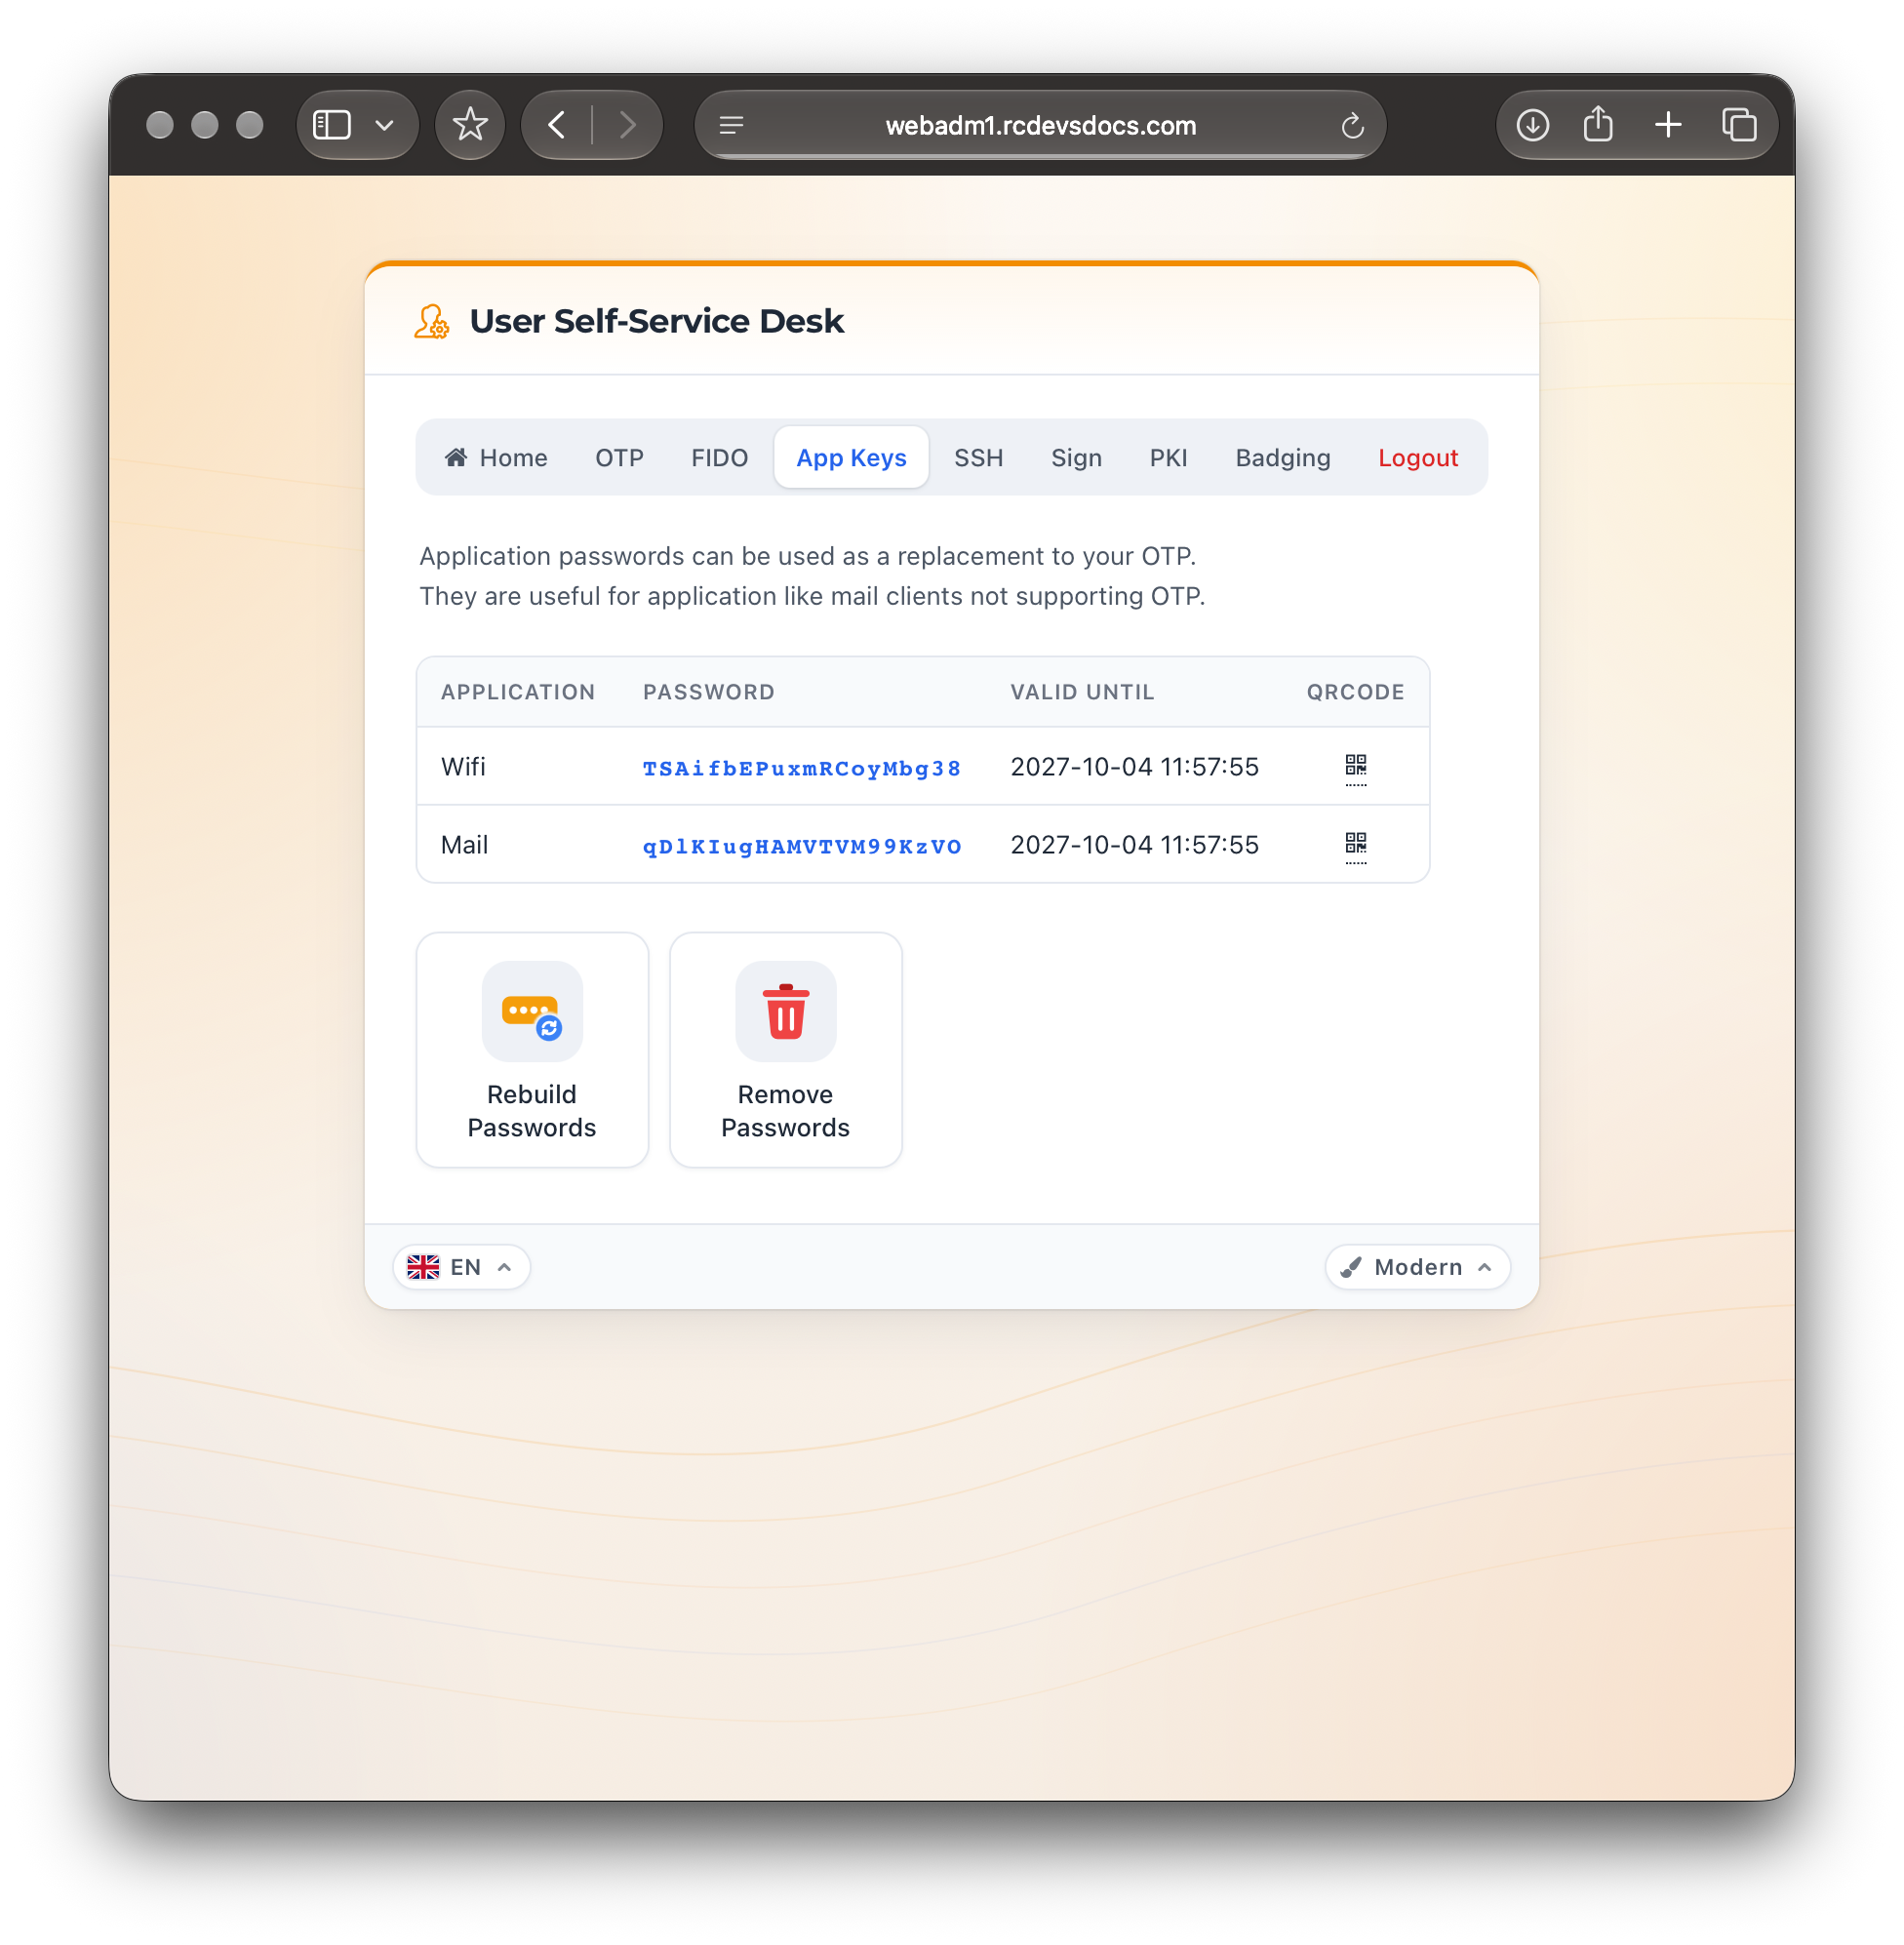Show the tab overview icon
Image resolution: width=1904 pixels, height=1945 pixels.
(1739, 125)
